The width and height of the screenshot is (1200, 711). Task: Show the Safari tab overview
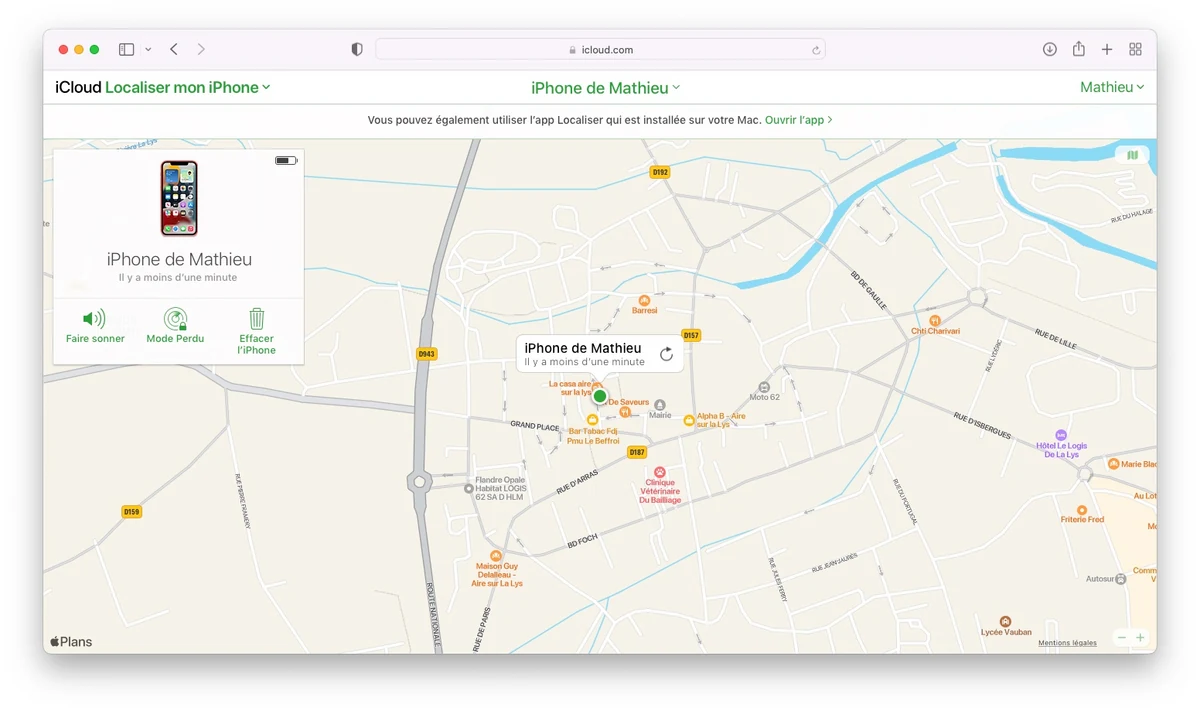(1135, 49)
